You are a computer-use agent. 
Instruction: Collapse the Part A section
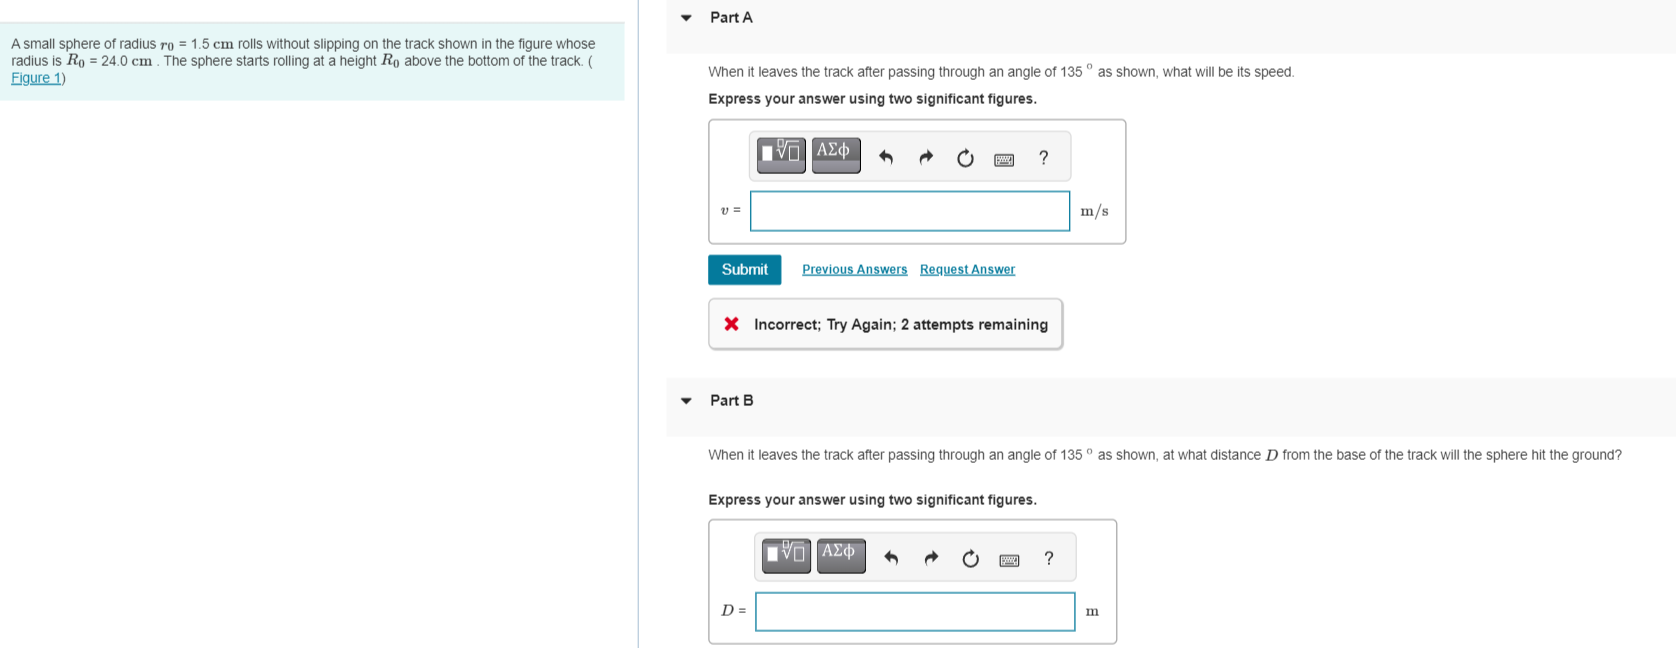click(685, 17)
